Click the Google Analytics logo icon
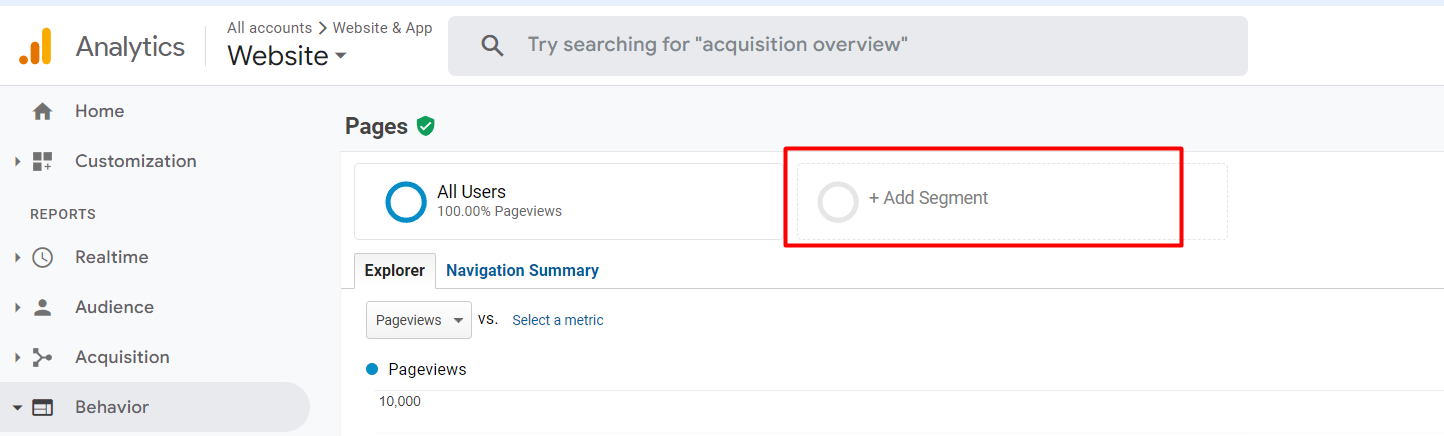 [x=36, y=46]
